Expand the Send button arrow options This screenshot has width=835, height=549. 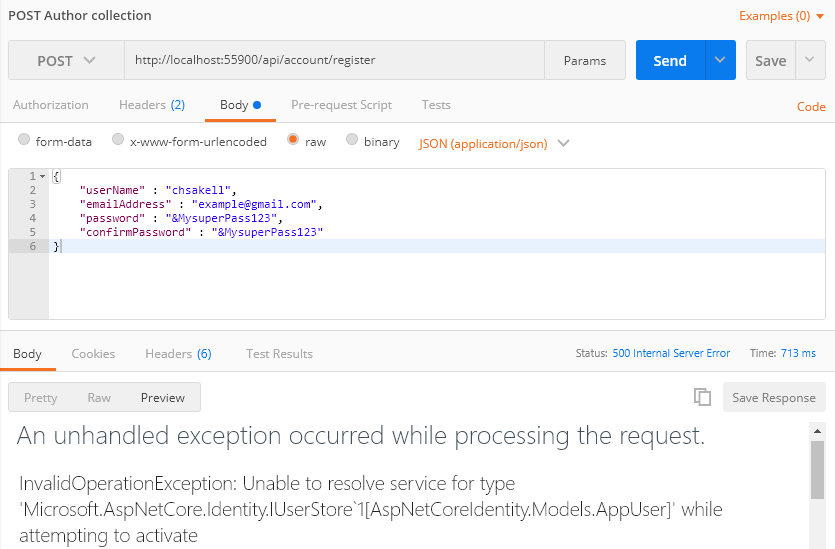(x=720, y=60)
